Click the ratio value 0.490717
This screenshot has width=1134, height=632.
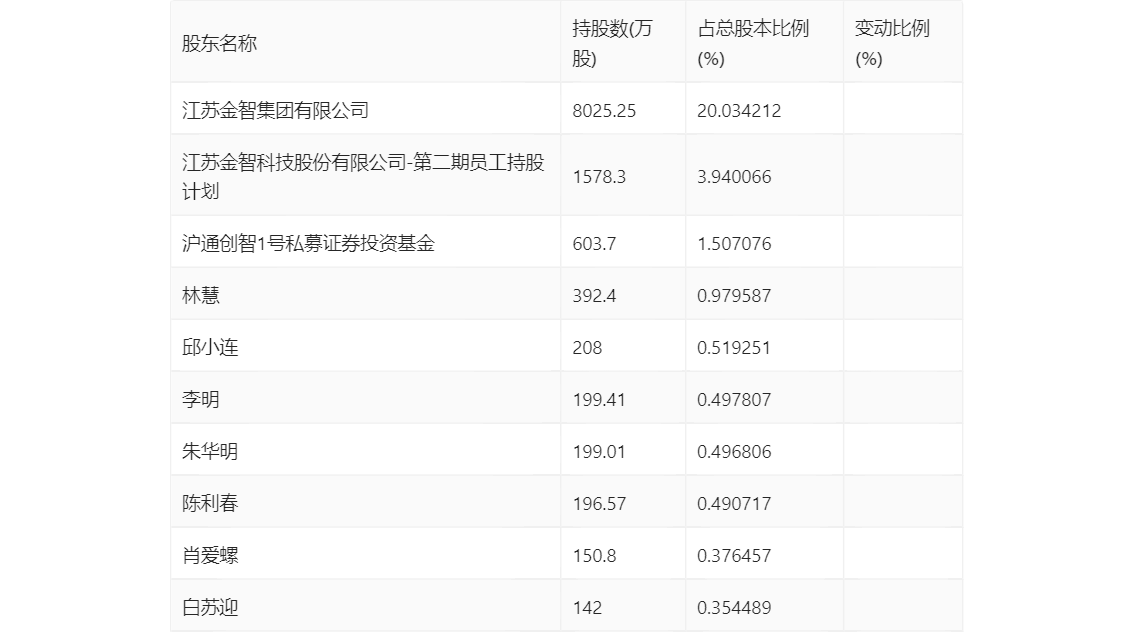(x=734, y=504)
